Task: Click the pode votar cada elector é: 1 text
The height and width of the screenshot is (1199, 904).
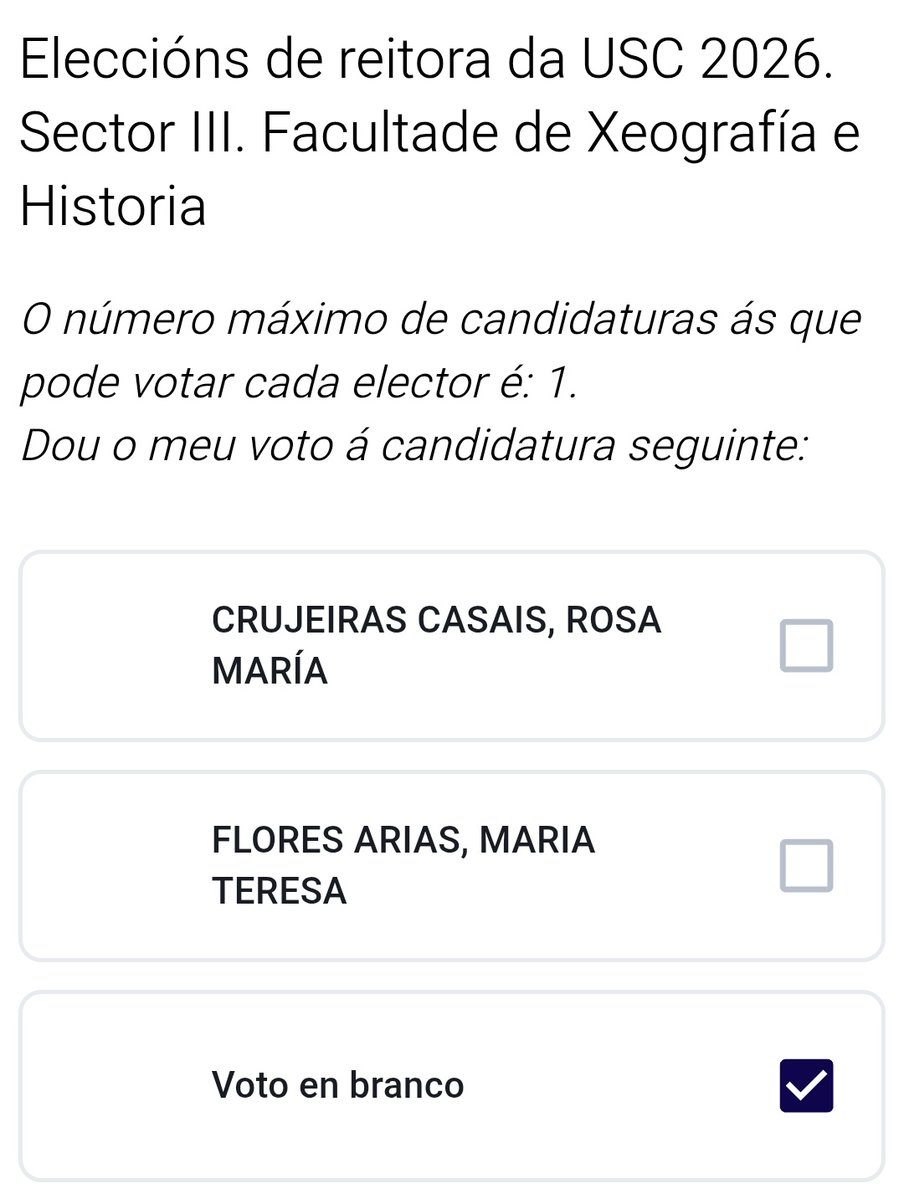Action: click(x=298, y=382)
